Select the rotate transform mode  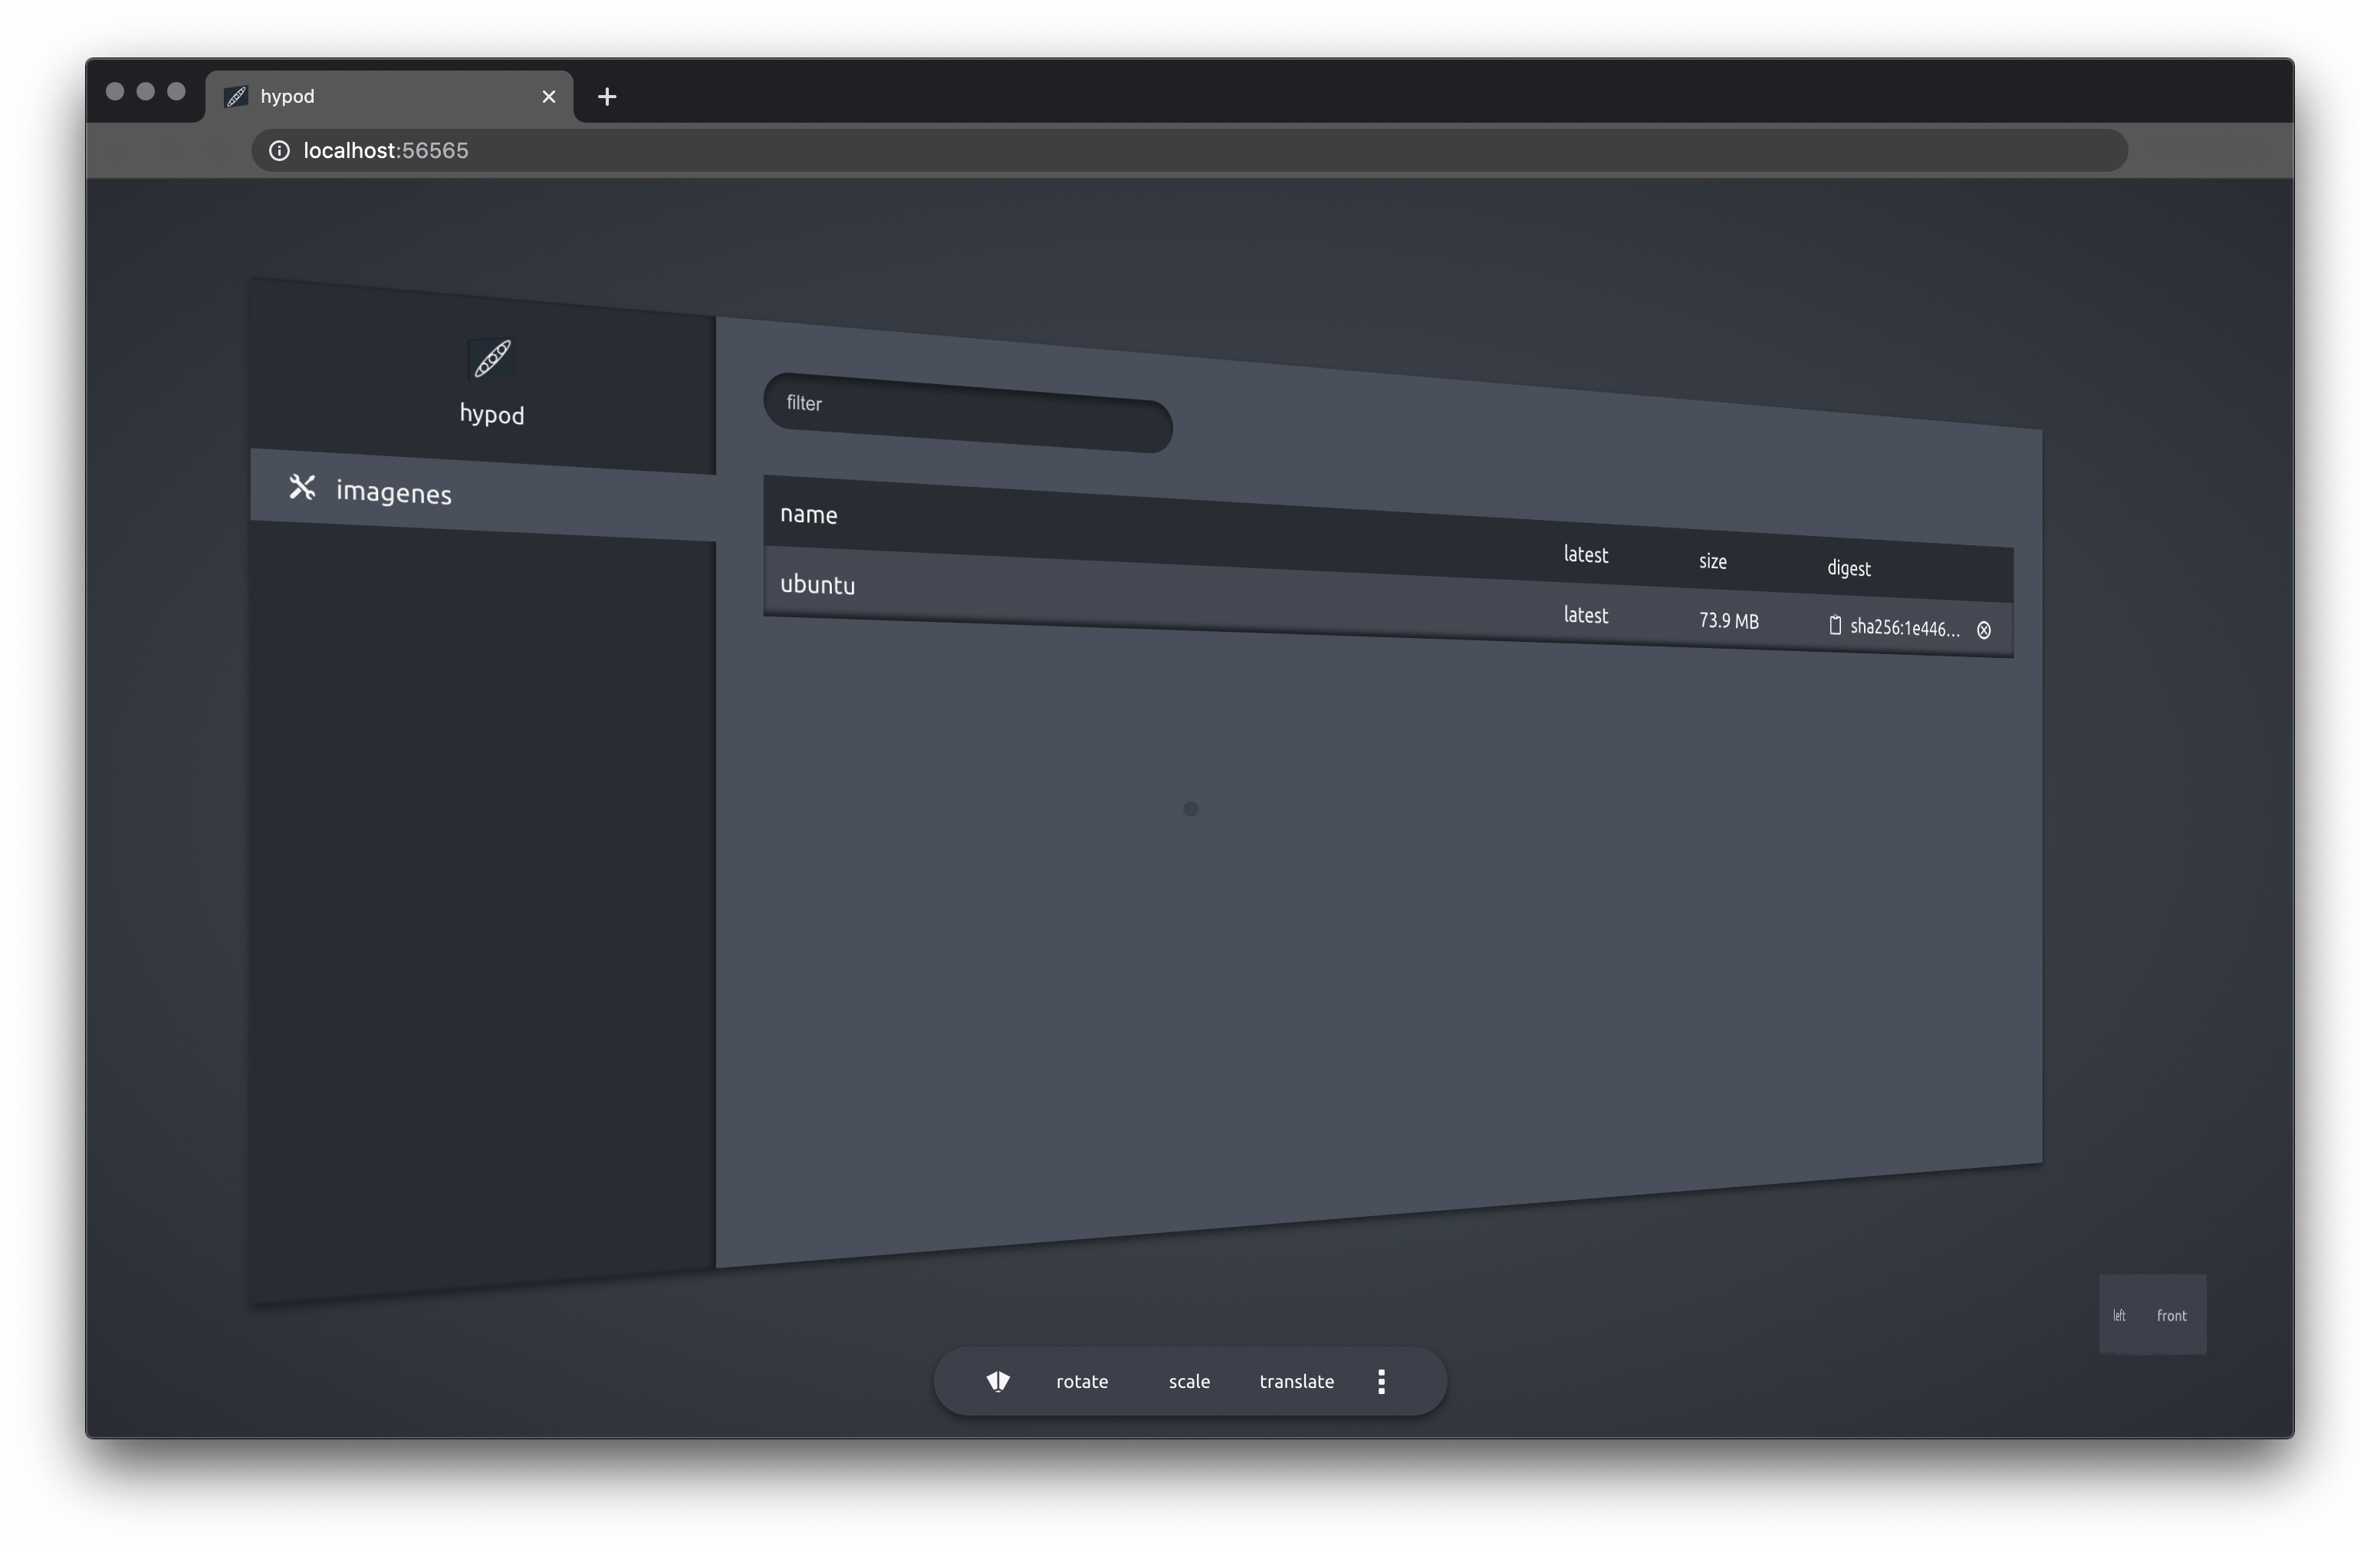point(1082,1381)
